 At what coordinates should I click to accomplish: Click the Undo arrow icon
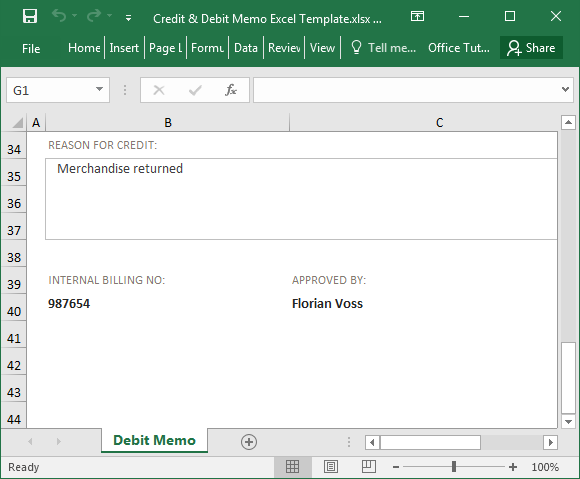(59, 16)
